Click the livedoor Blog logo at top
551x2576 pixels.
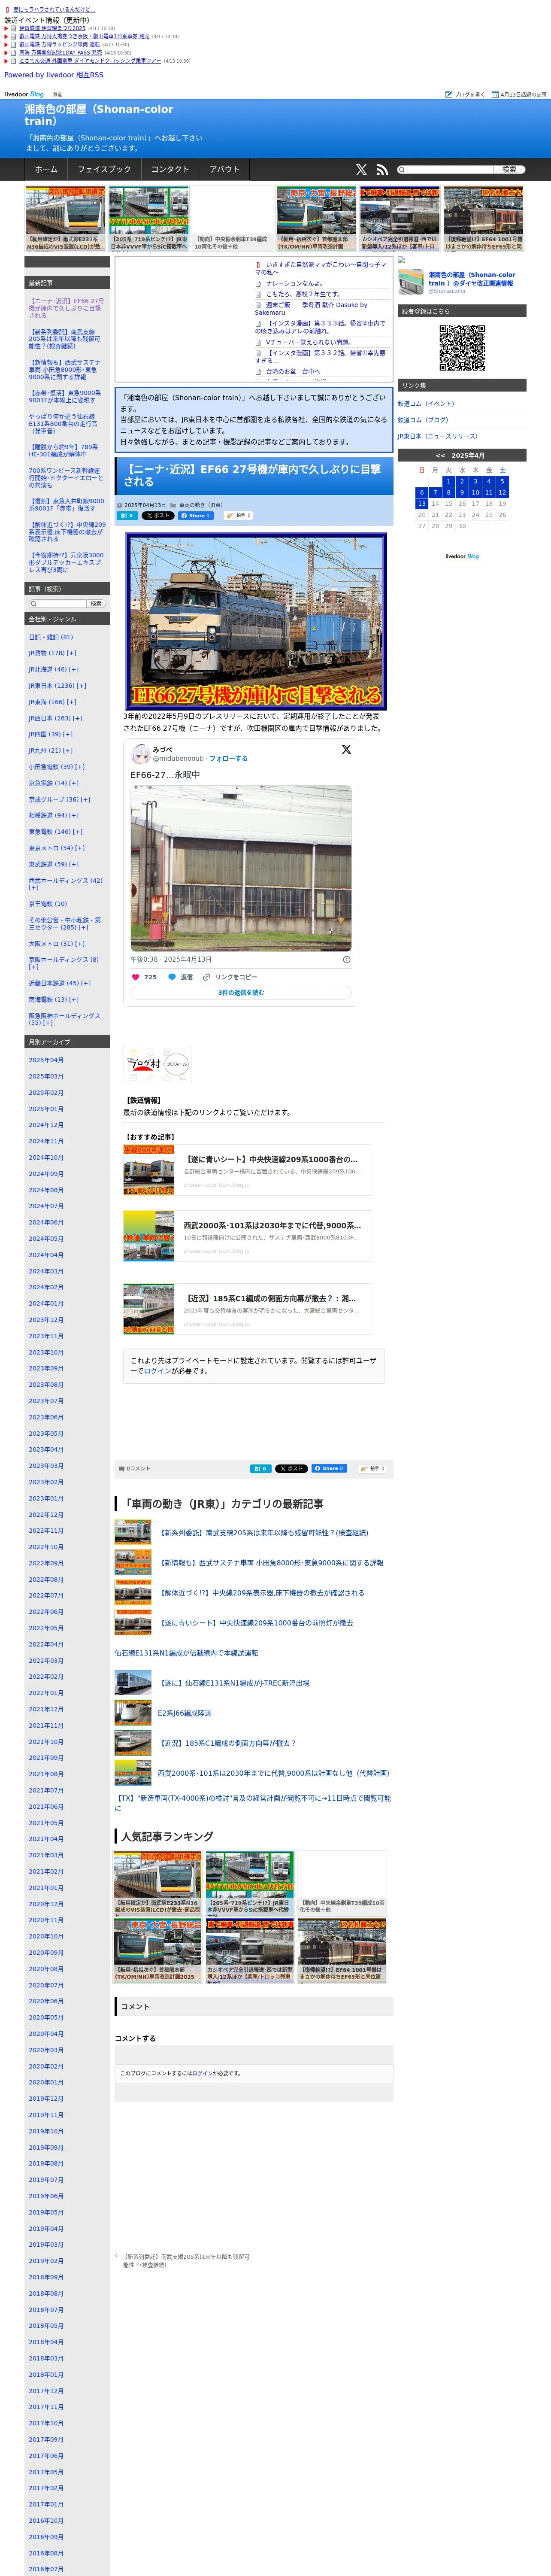pos(24,94)
